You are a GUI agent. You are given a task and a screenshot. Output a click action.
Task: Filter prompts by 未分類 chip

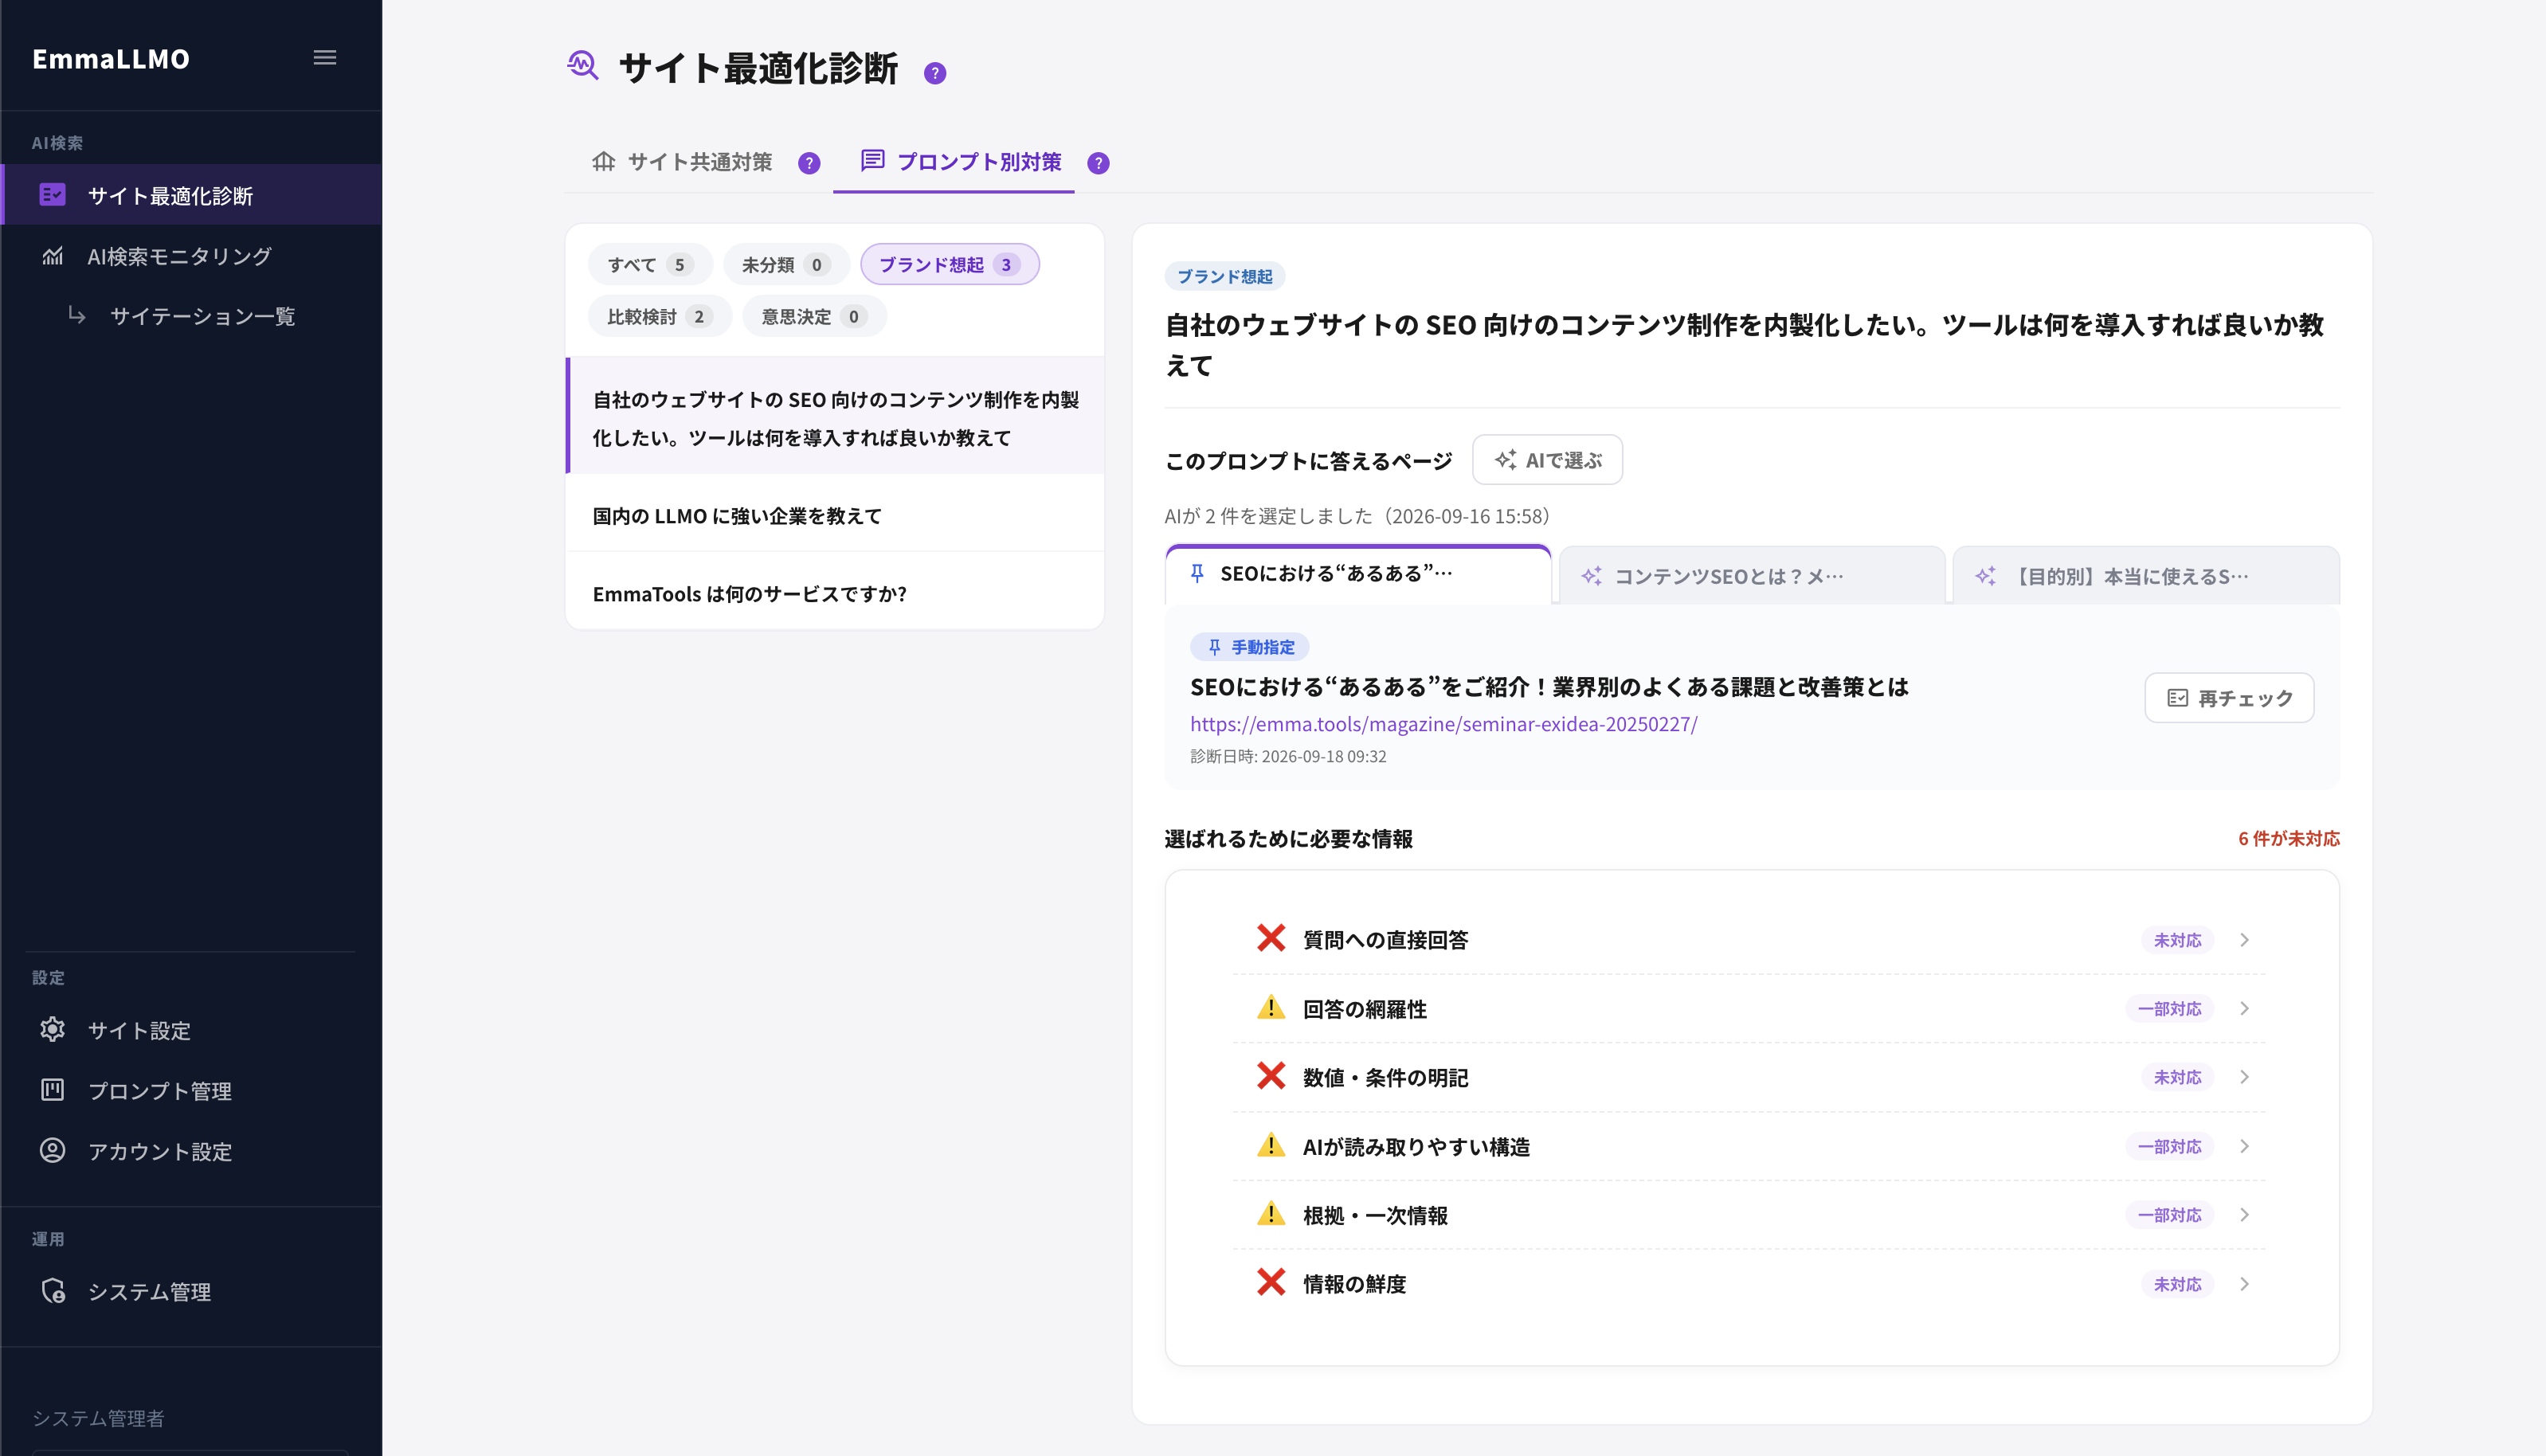786,264
